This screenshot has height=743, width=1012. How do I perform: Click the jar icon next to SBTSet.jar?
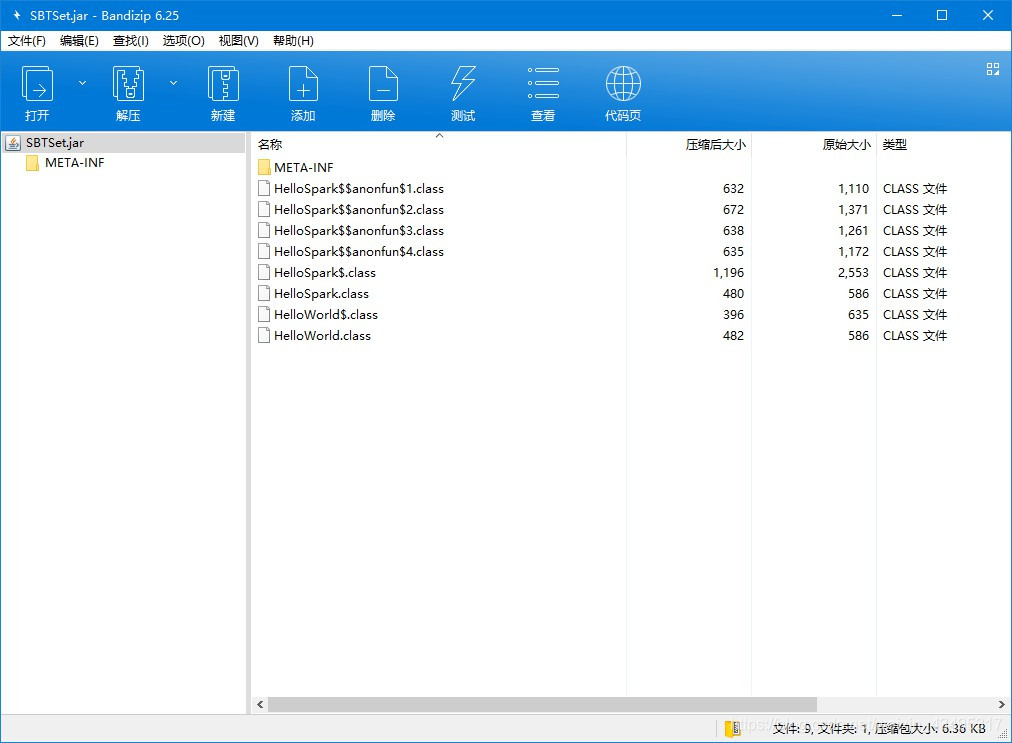13,143
